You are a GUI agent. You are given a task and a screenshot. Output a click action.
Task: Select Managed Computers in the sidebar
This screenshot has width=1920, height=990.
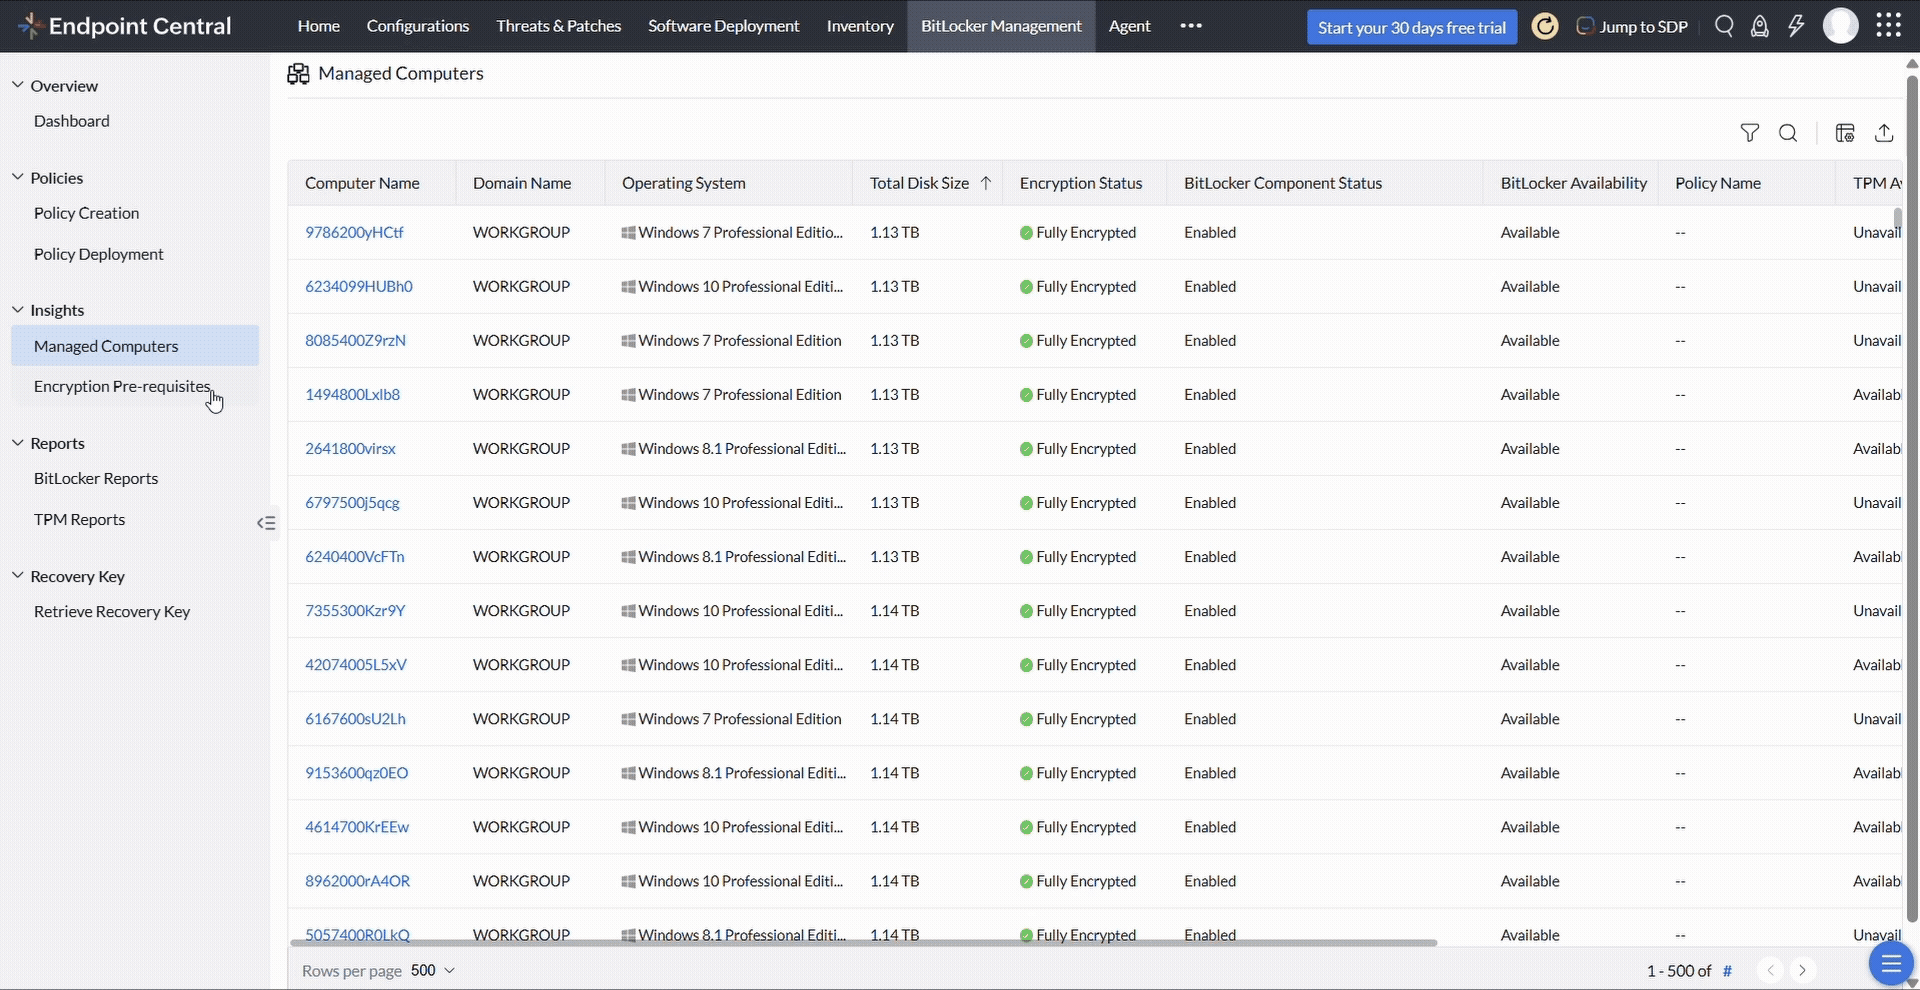point(135,346)
